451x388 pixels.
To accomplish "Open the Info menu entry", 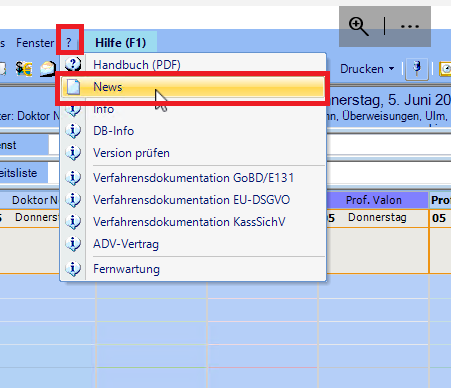I will 193,109.
